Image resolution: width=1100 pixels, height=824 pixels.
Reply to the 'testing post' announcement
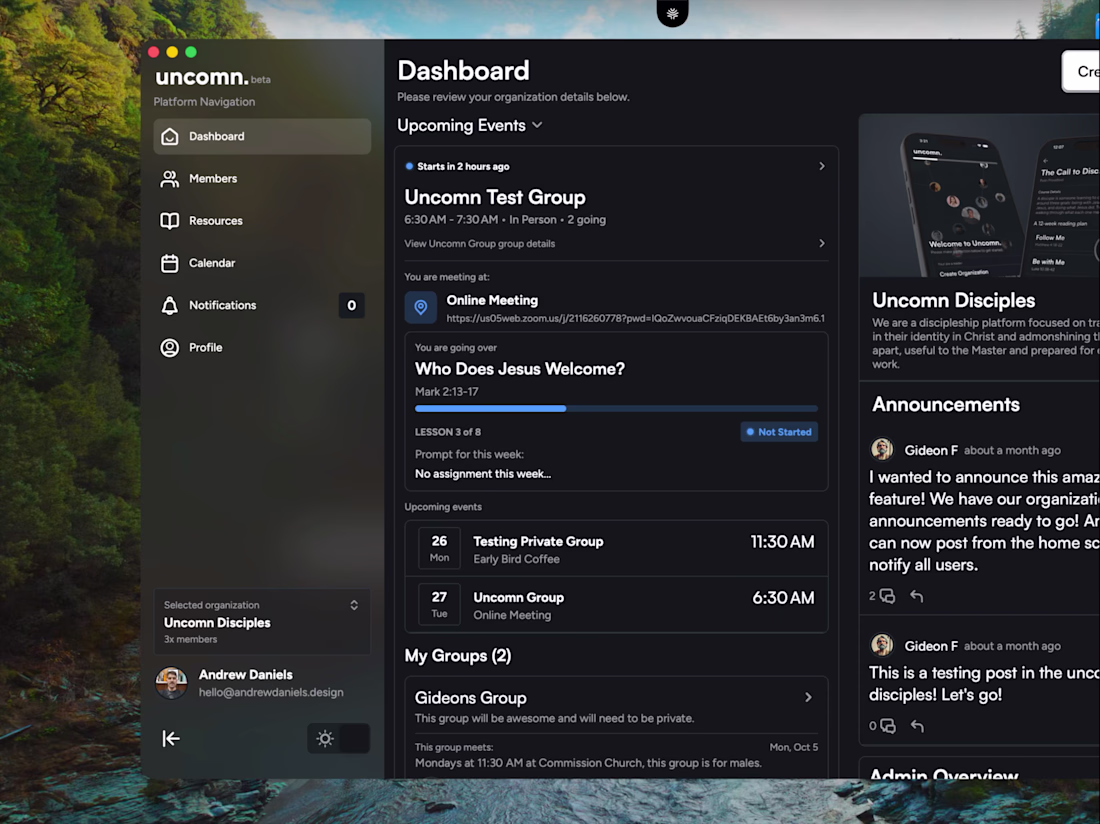coord(916,726)
